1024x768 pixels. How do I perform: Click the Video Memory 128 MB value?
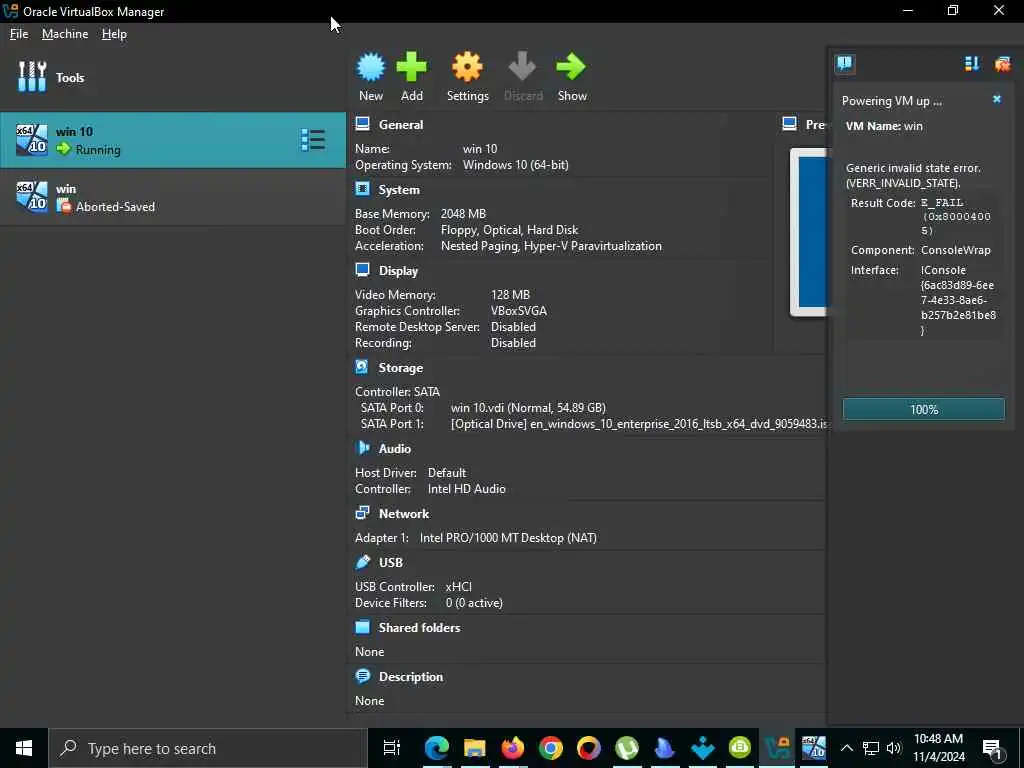pyautogui.click(x=510, y=295)
